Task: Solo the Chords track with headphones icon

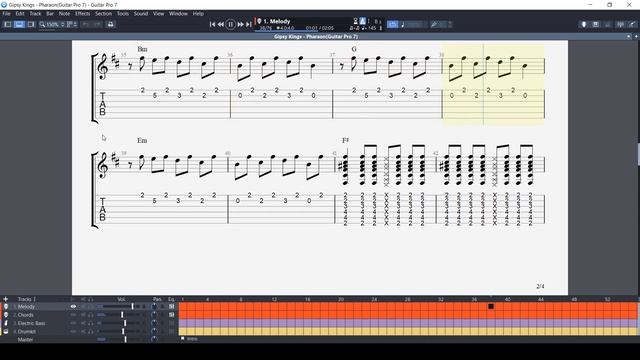Action: coord(91,315)
